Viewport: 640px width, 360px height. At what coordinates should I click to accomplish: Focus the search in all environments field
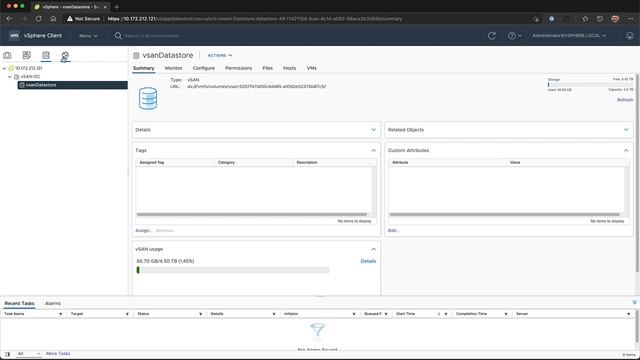(x=152, y=36)
